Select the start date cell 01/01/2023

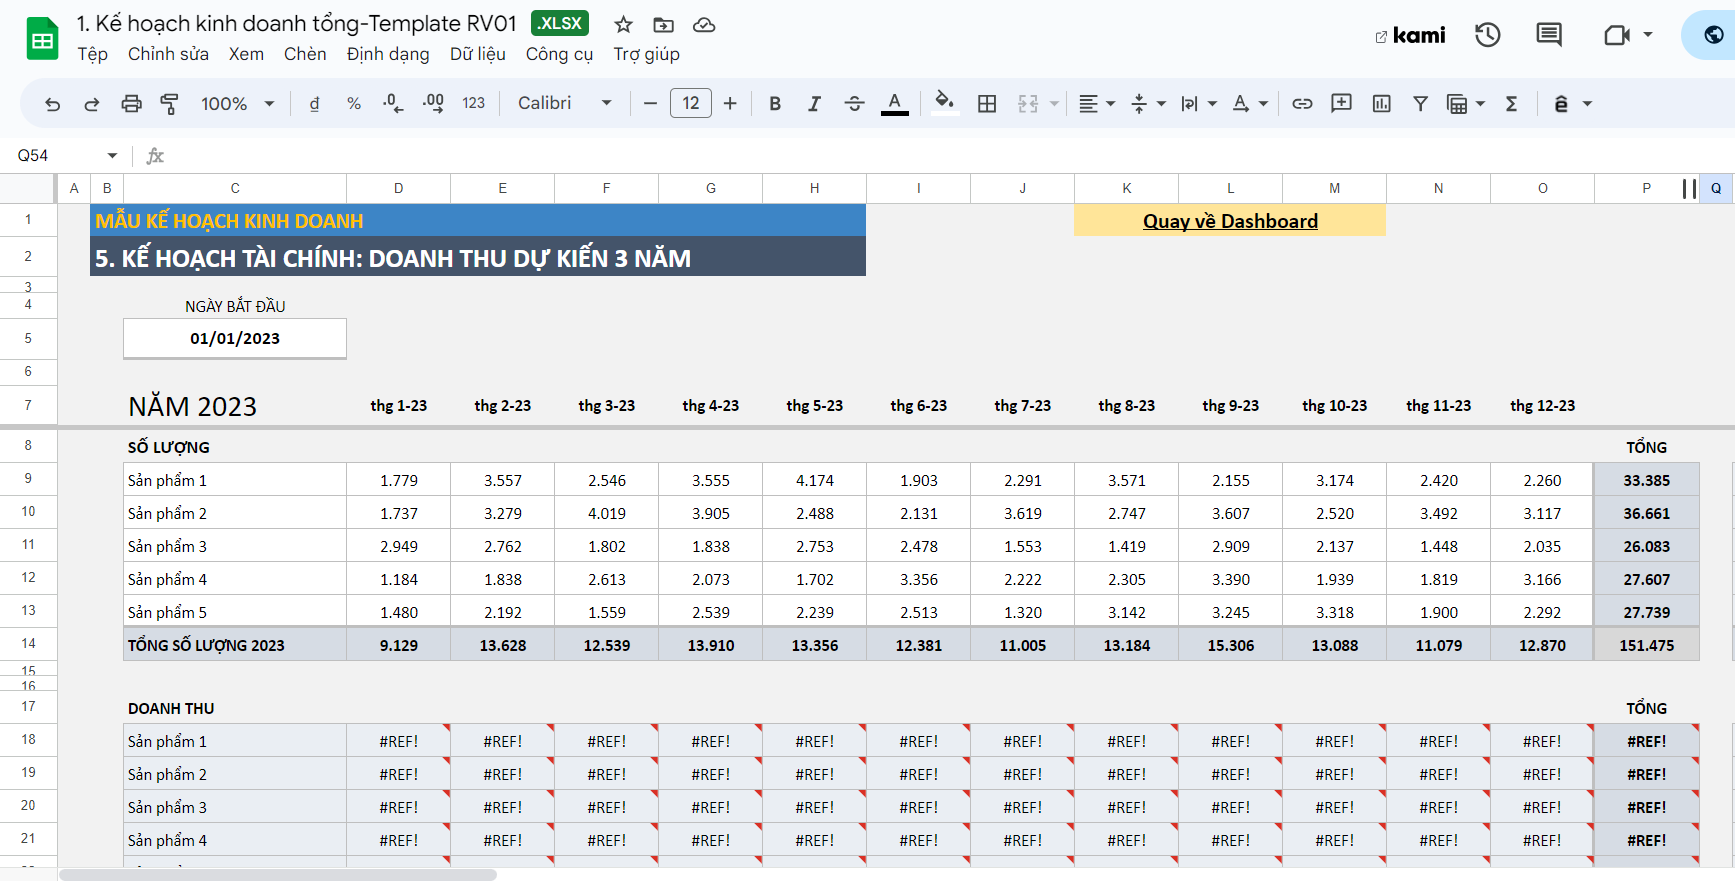(235, 338)
